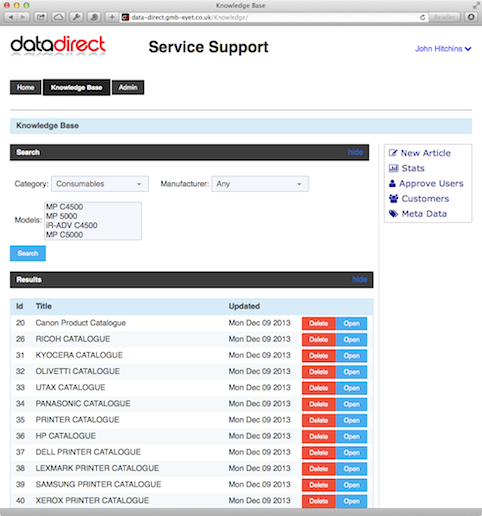The image size is (482, 516).
Task: Click the browser back arrow button
Action: coord(11,17)
